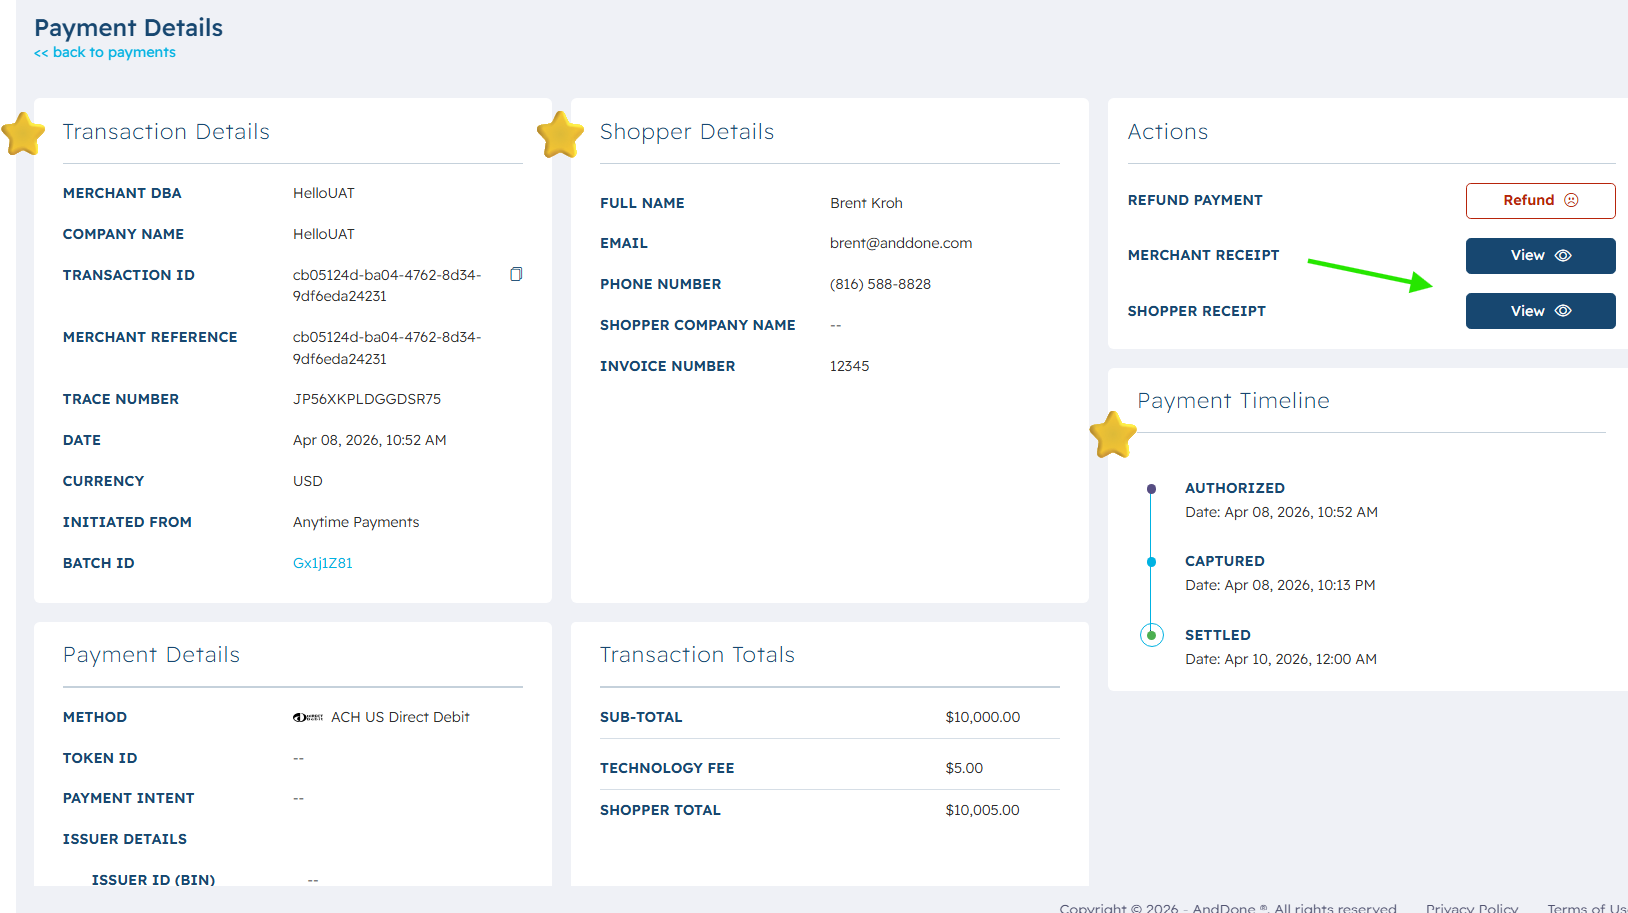This screenshot has height=913, width=1628.
Task: Open Batch ID Gx1j1Z81 link
Action: (x=322, y=563)
